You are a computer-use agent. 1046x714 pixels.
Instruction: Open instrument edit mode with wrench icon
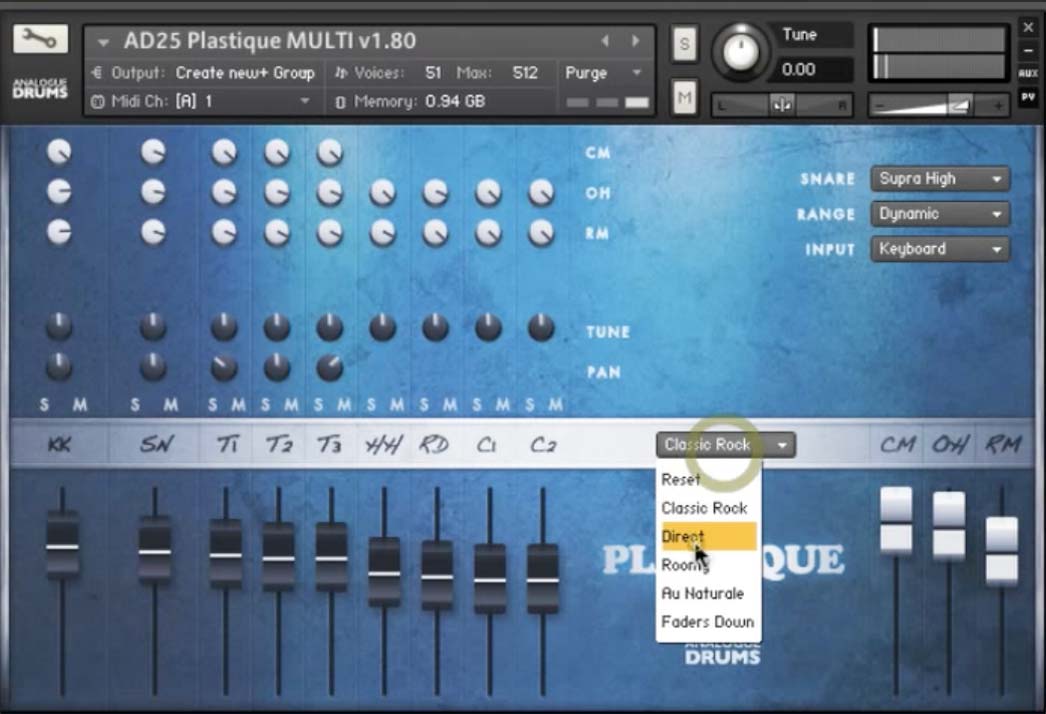pyautogui.click(x=40, y=39)
